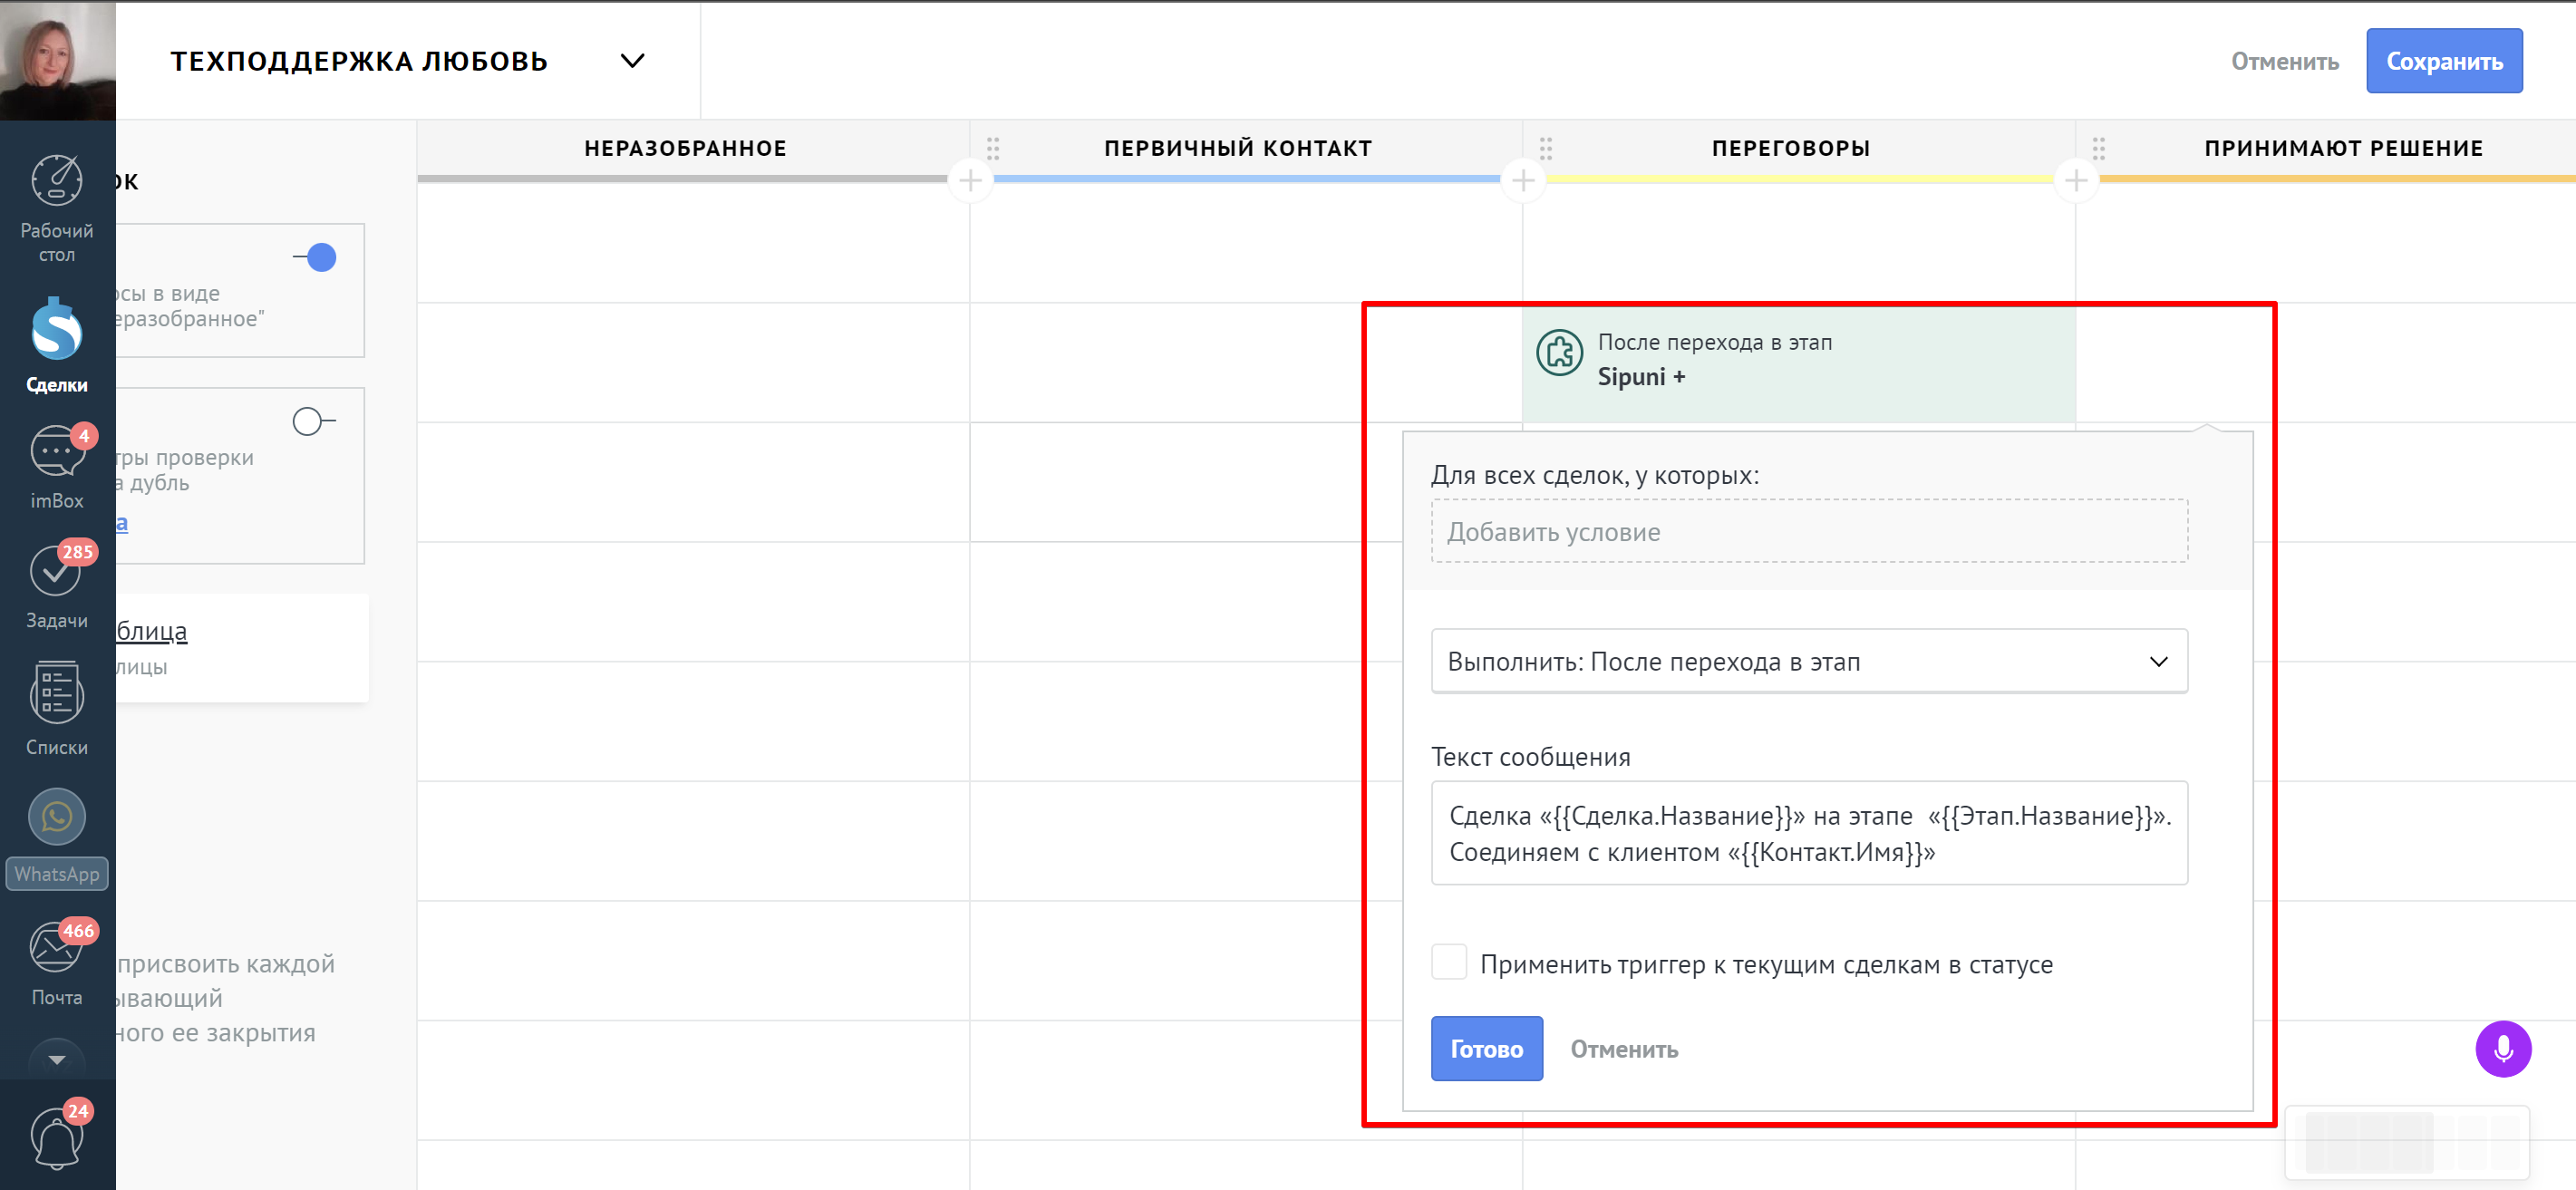This screenshot has width=2576, height=1190.
Task: Click the Текст сообщения text area
Action: tap(1809, 833)
